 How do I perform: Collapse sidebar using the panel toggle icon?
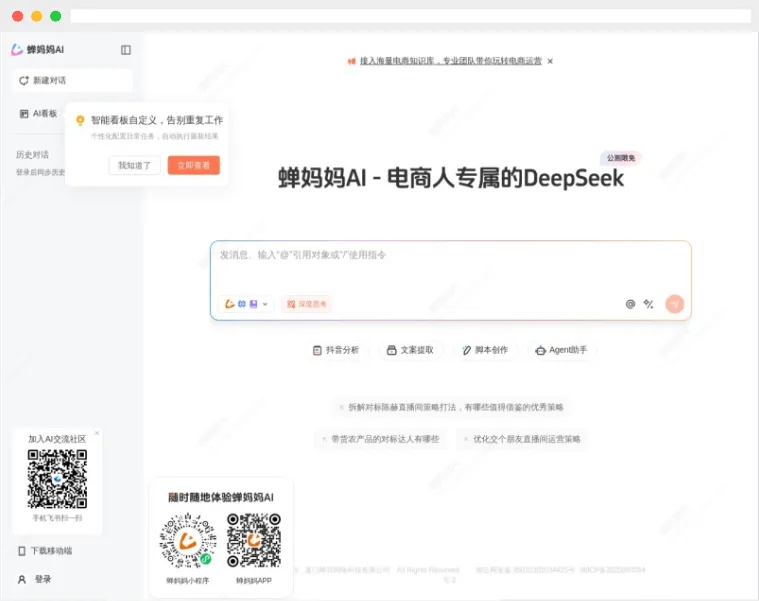coord(126,50)
